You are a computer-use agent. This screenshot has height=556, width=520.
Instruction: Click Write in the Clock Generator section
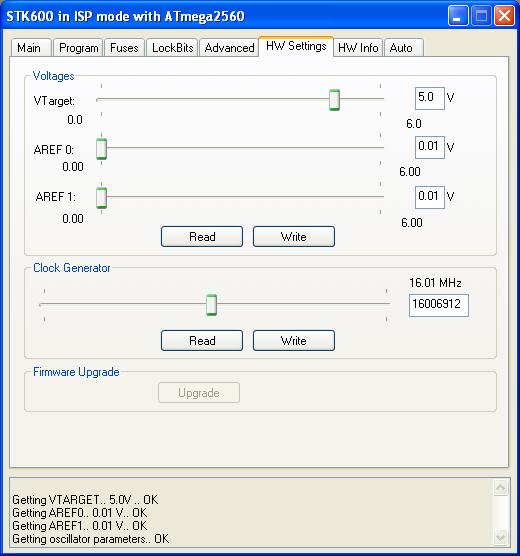click(294, 340)
